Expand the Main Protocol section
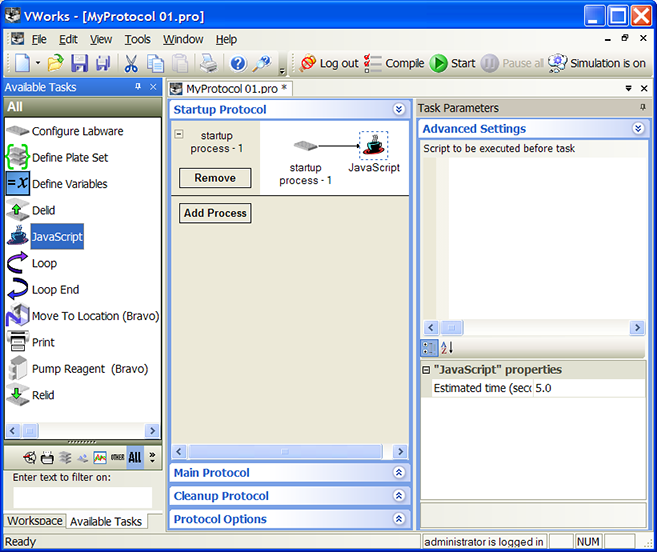 [399, 473]
